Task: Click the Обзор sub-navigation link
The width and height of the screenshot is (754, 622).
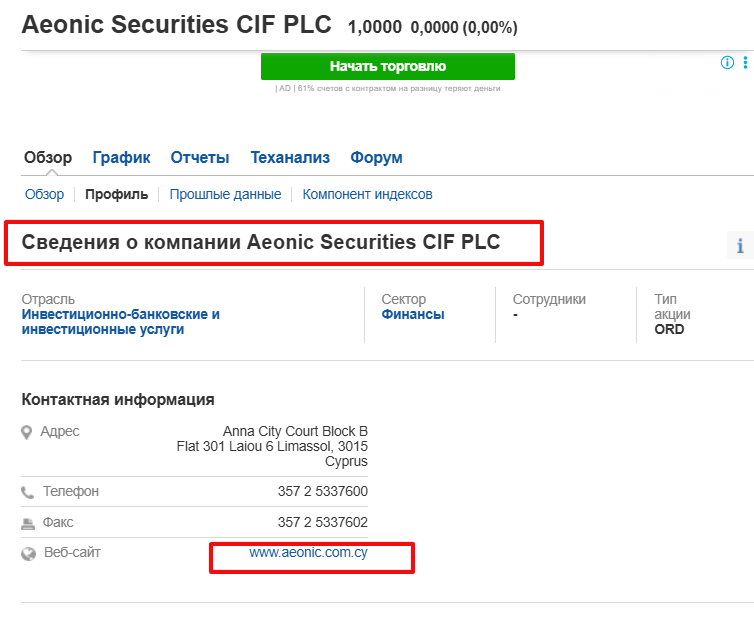Action: tap(44, 195)
